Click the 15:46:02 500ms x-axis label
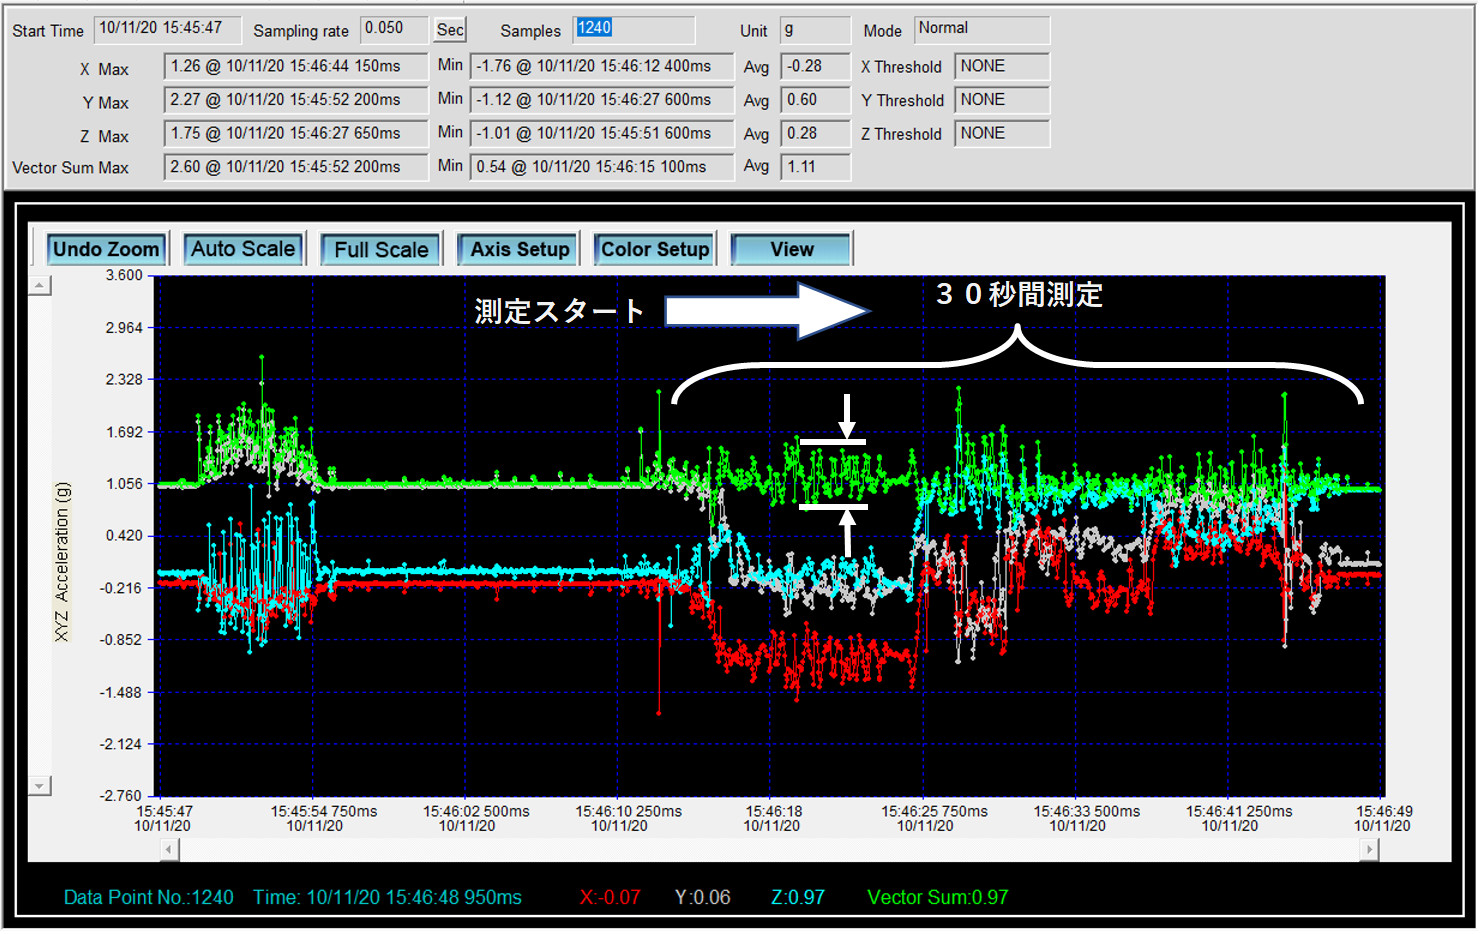The image size is (1481, 934). [476, 811]
